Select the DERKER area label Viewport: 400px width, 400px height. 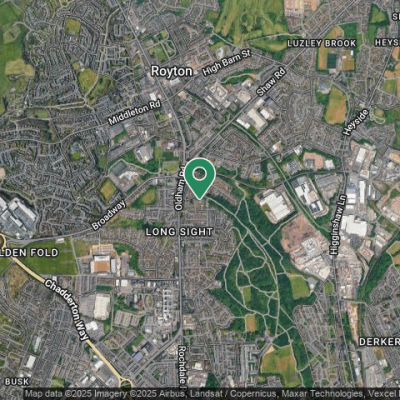coord(379,342)
